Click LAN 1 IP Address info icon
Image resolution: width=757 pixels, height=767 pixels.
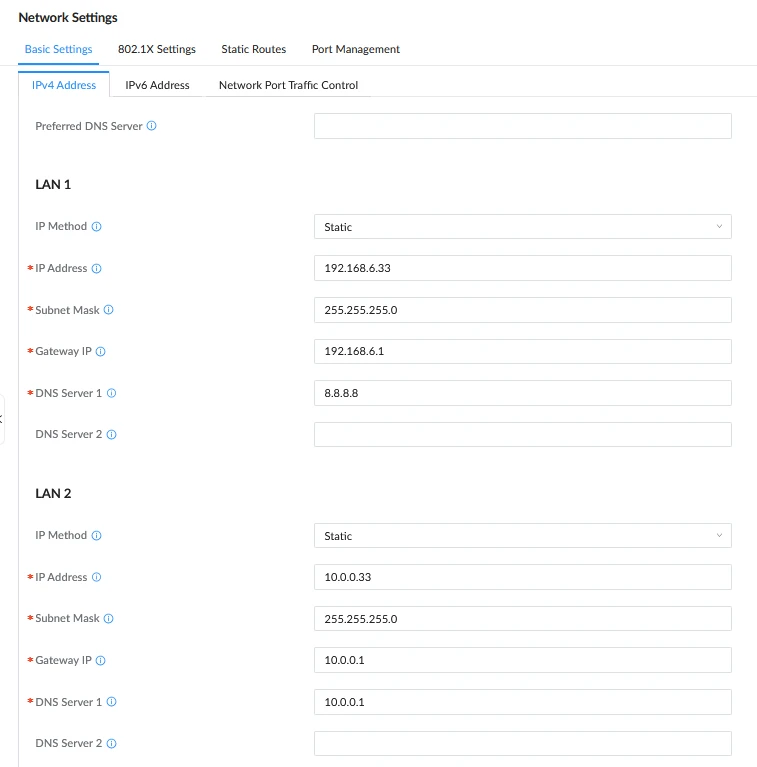point(96,269)
